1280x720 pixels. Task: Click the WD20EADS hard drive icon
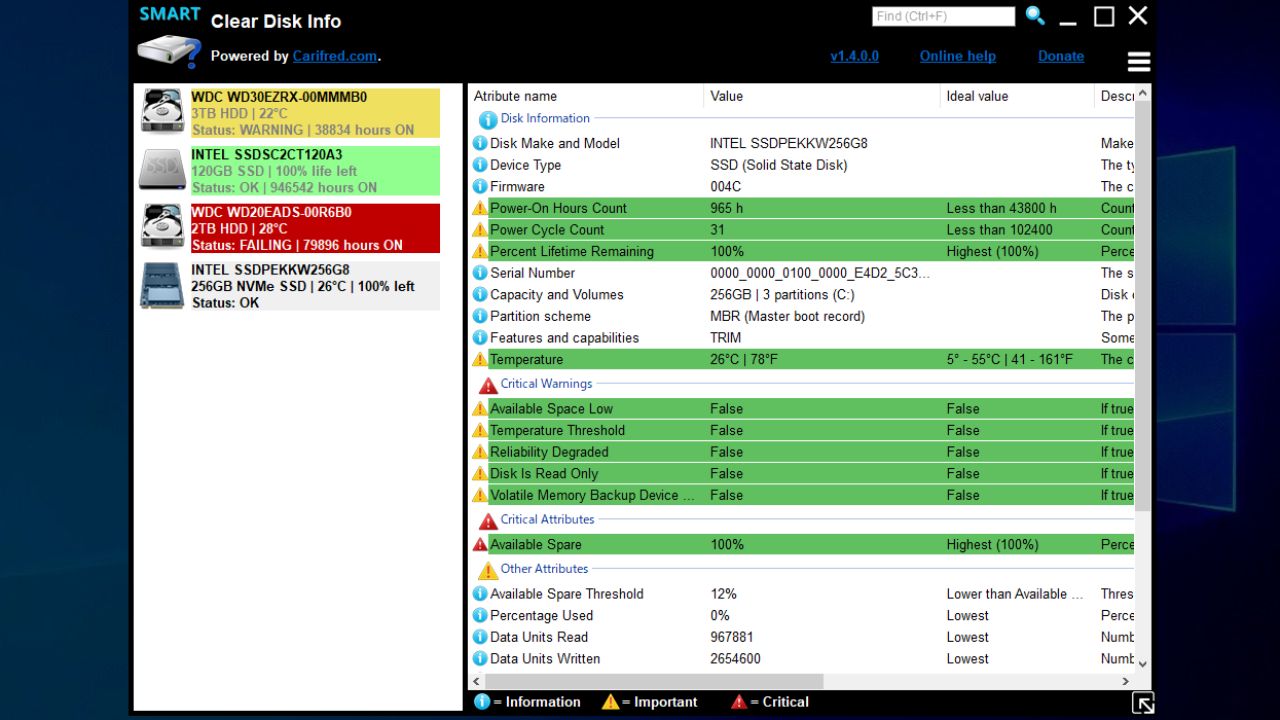point(162,227)
